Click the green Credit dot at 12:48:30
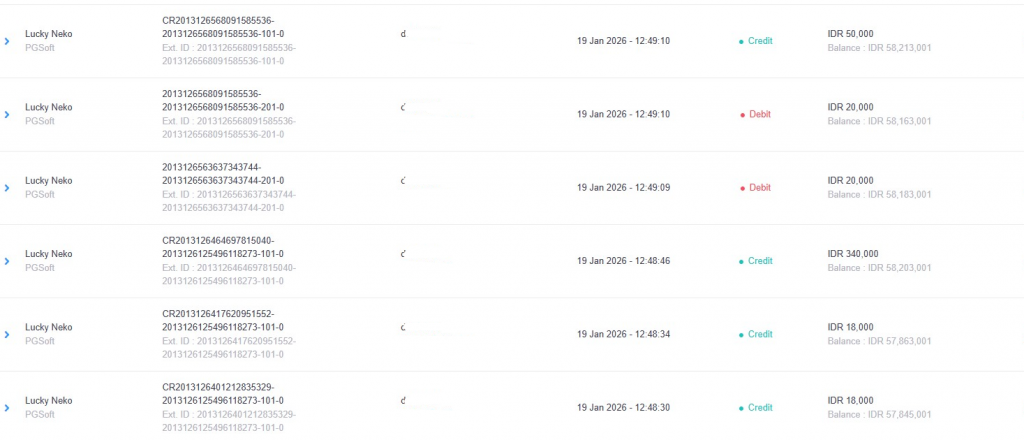This screenshot has height=440, width=1024. 741,408
